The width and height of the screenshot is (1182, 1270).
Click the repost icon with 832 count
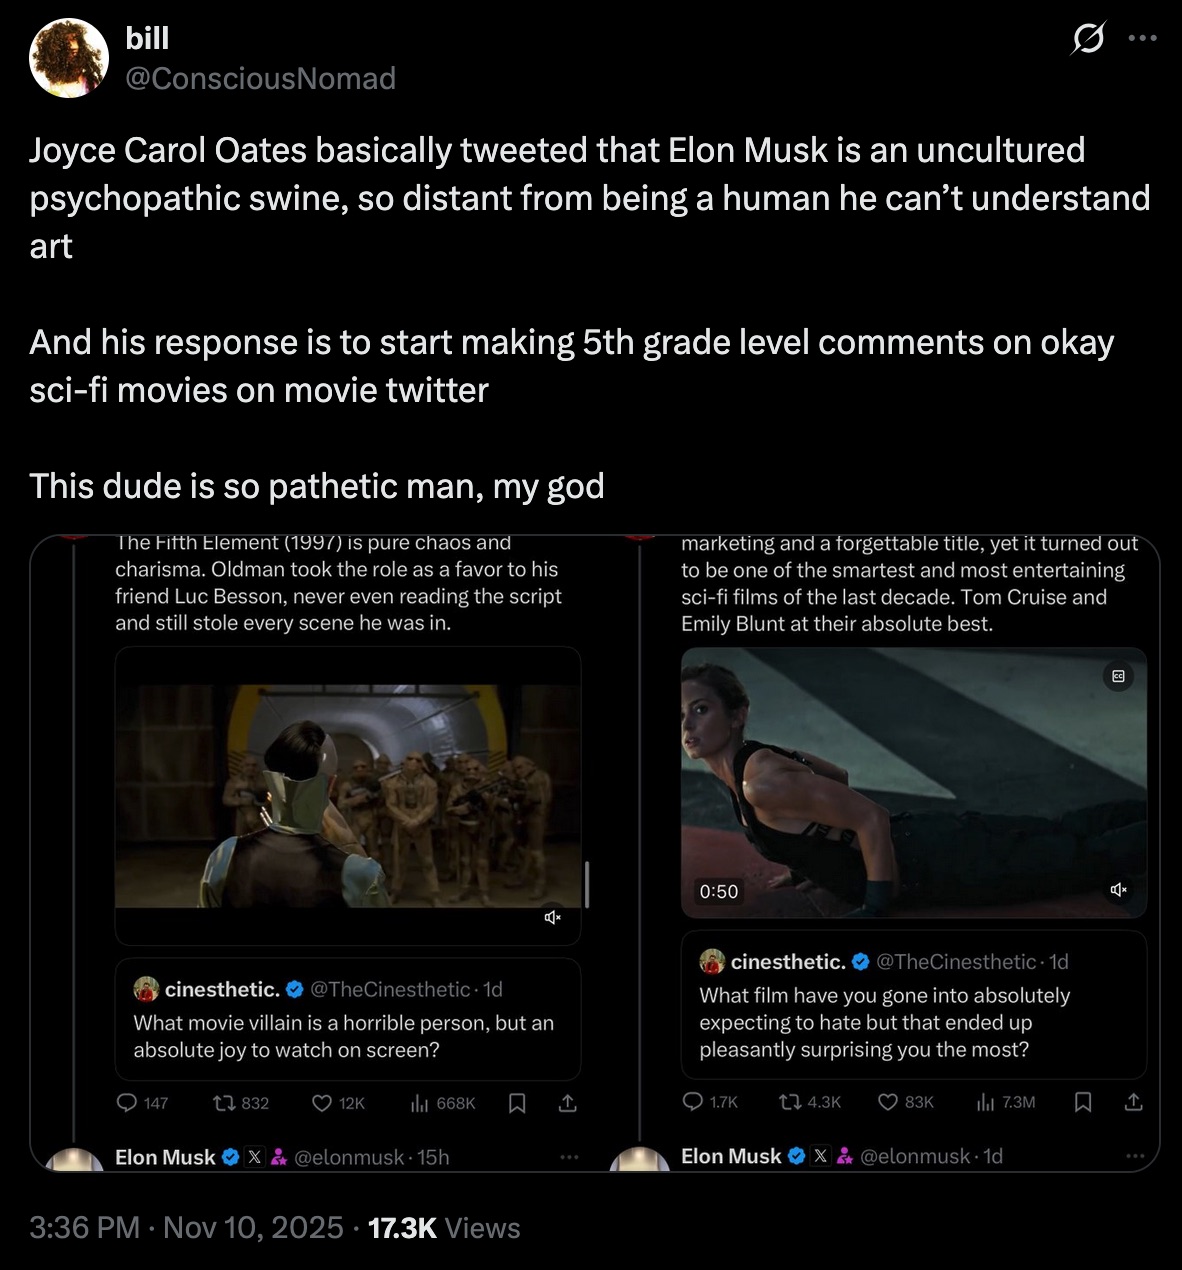[x=225, y=1103]
